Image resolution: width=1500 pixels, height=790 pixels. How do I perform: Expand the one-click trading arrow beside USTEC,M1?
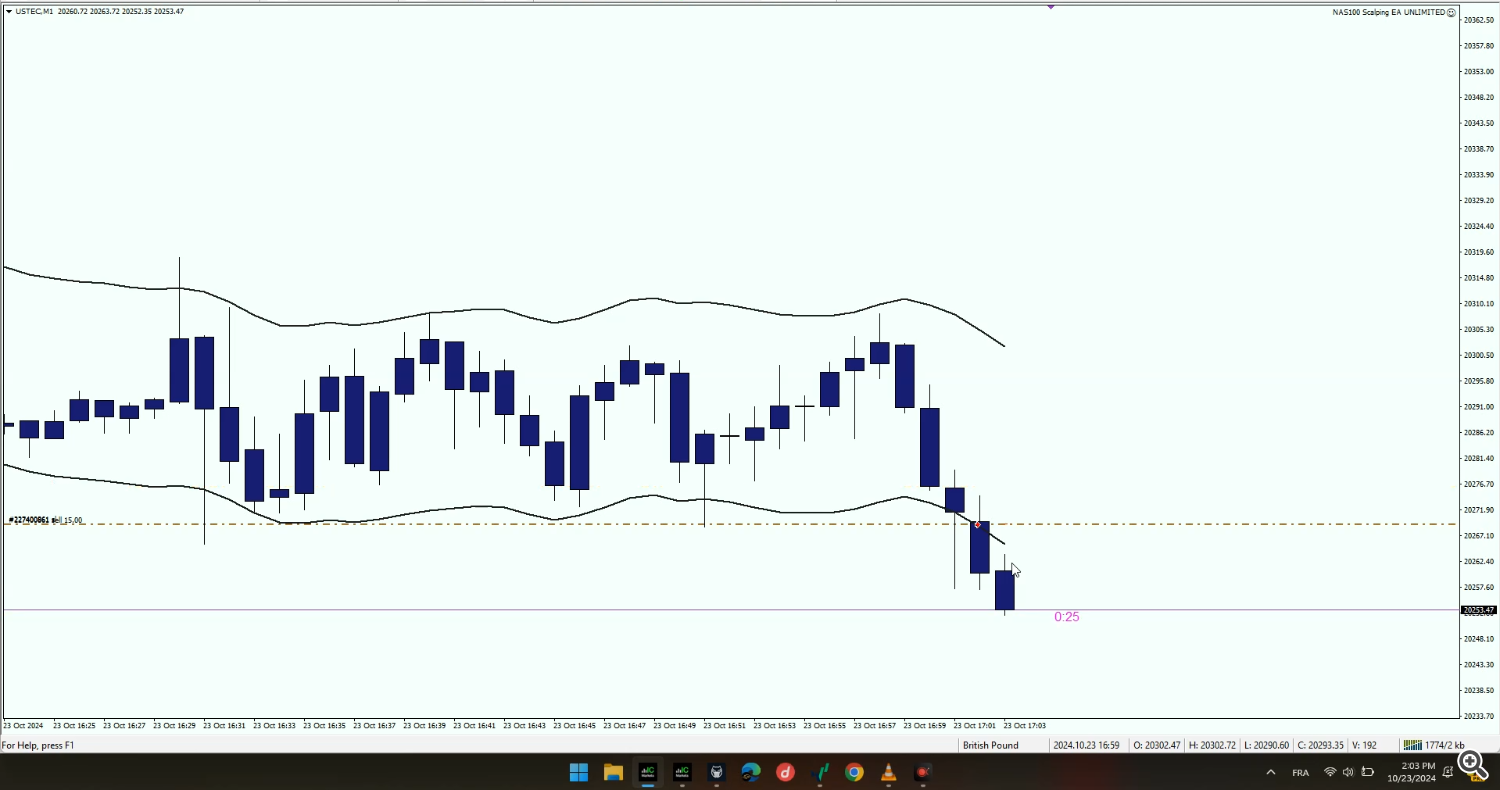pos(8,11)
